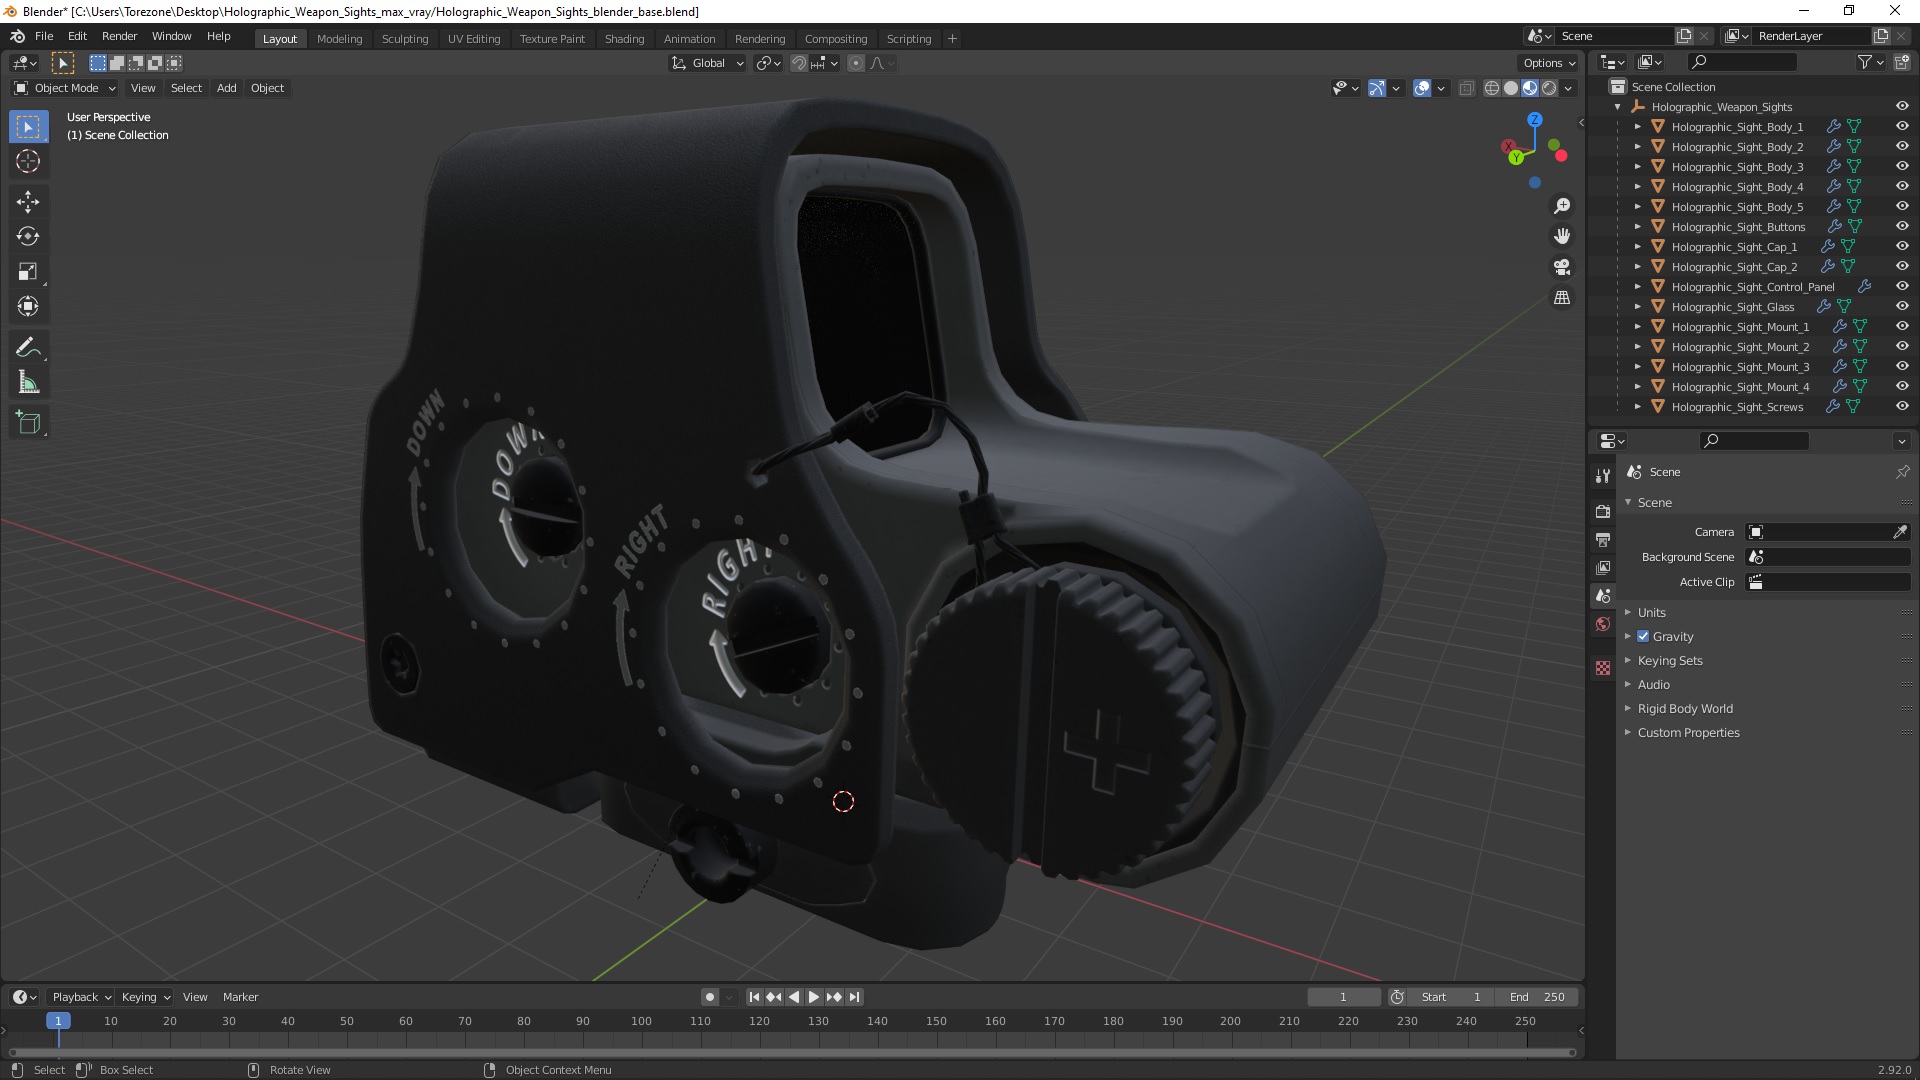Click the mesh data icon of Holographic_Sight_Screws
This screenshot has width=1920, height=1080.
tap(1853, 407)
